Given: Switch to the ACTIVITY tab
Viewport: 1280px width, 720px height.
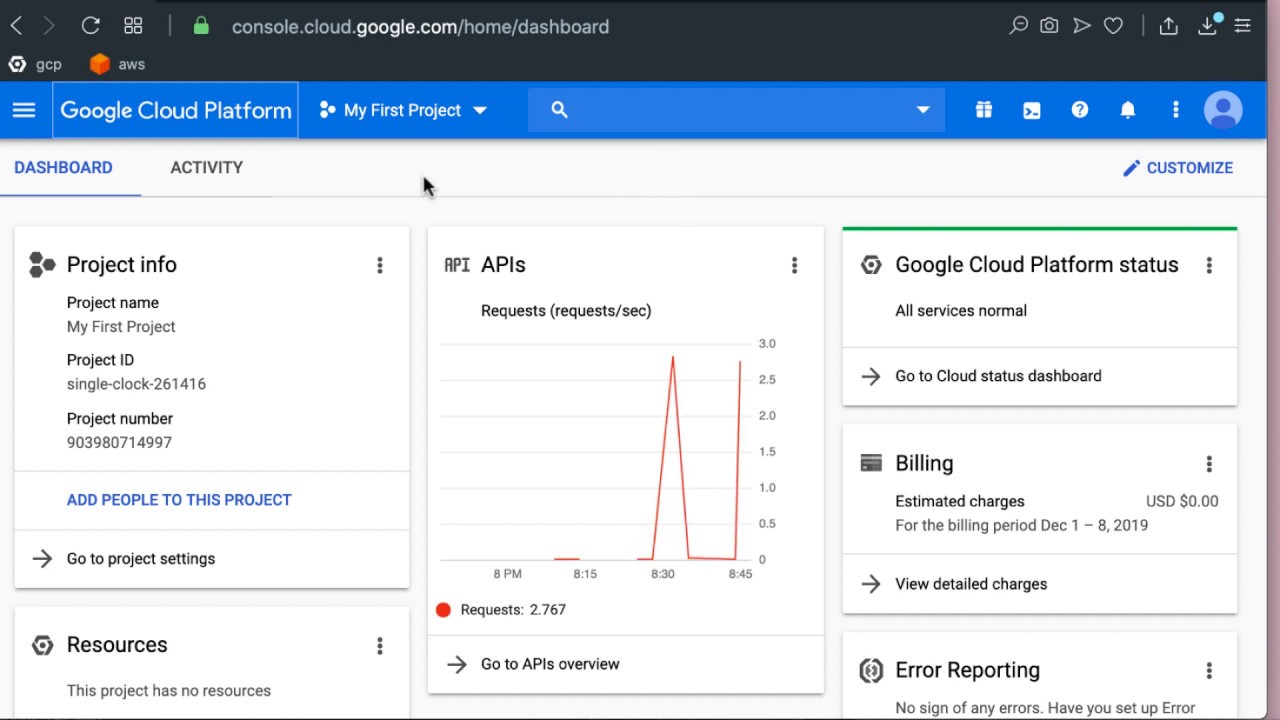Looking at the screenshot, I should tap(207, 167).
